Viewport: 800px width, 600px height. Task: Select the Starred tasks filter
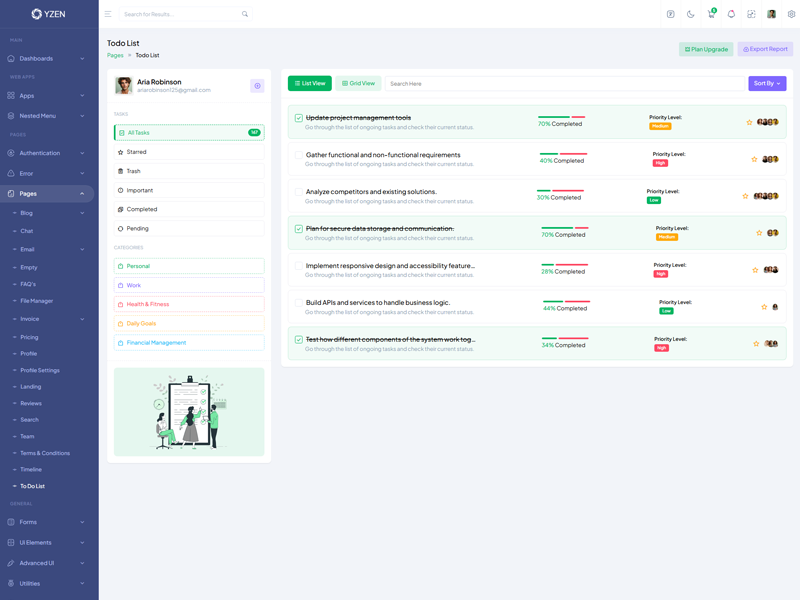188,152
